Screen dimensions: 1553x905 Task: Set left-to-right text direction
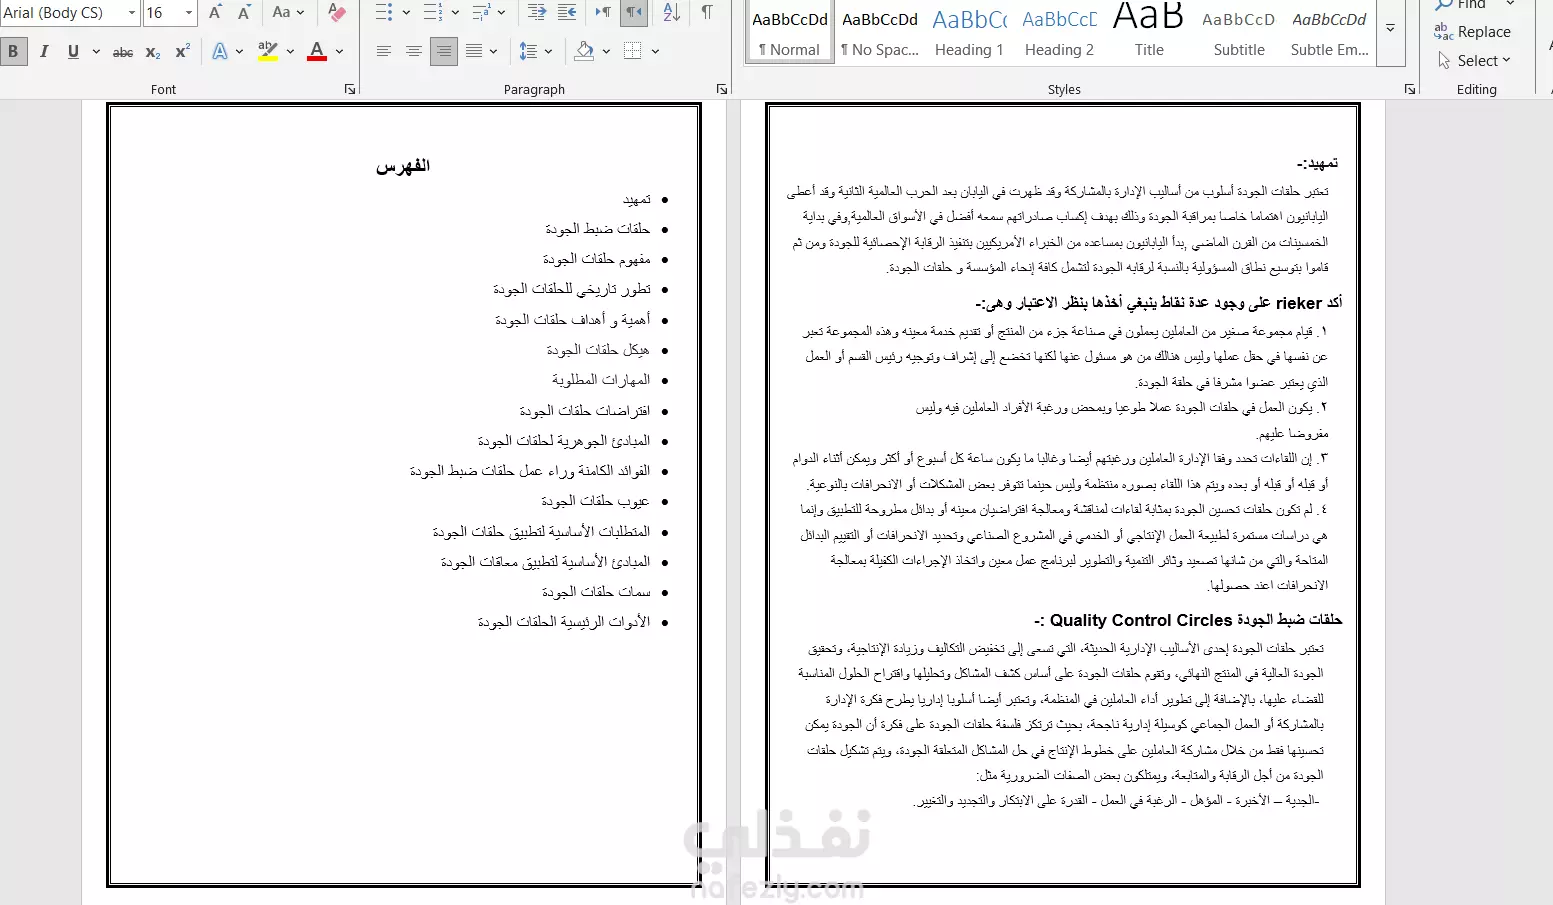click(603, 12)
